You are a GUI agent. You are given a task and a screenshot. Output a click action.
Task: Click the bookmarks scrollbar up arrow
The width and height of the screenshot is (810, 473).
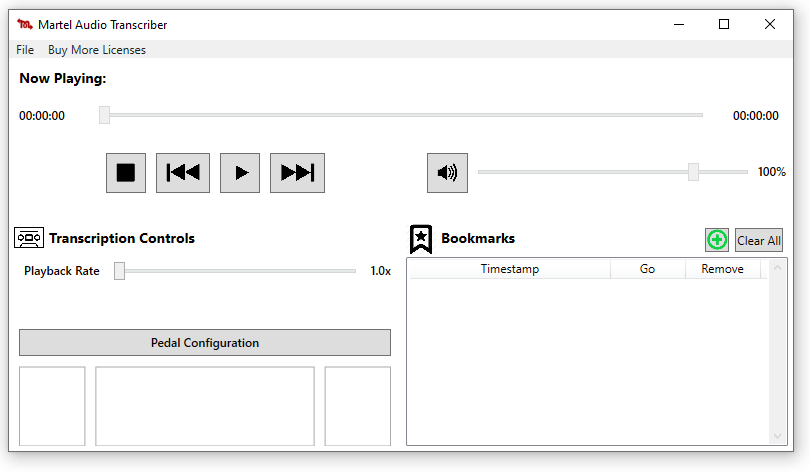point(777,267)
